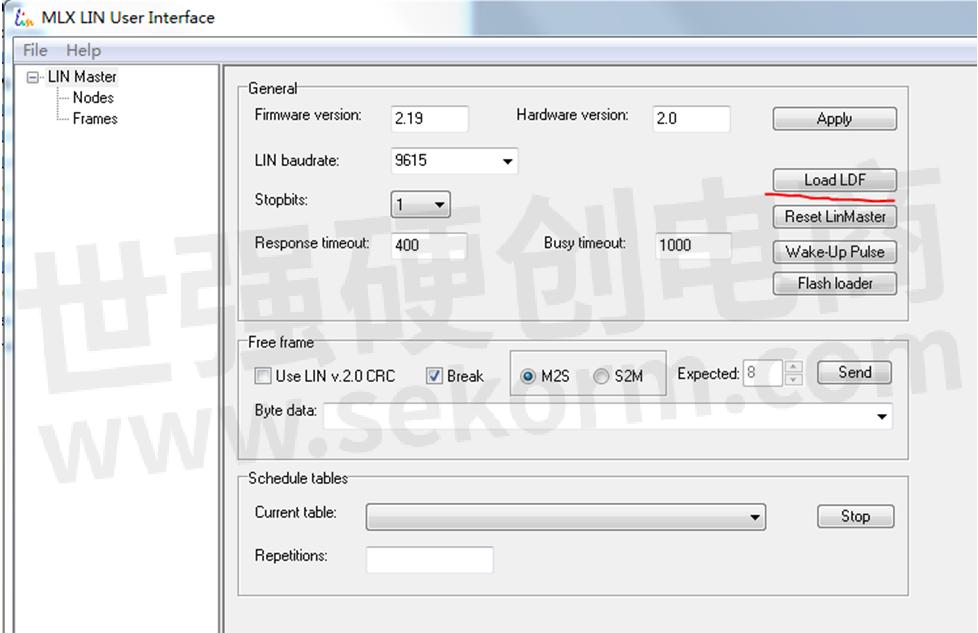Enable the Use LIN v.2.0 CRC checkbox
Viewport: 978px width, 633px height.
pyautogui.click(x=265, y=375)
